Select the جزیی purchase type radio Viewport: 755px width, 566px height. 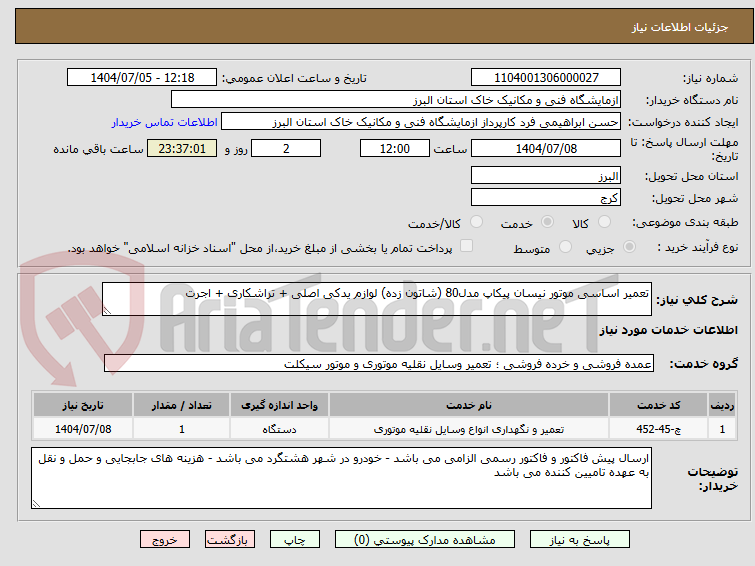(x=629, y=247)
